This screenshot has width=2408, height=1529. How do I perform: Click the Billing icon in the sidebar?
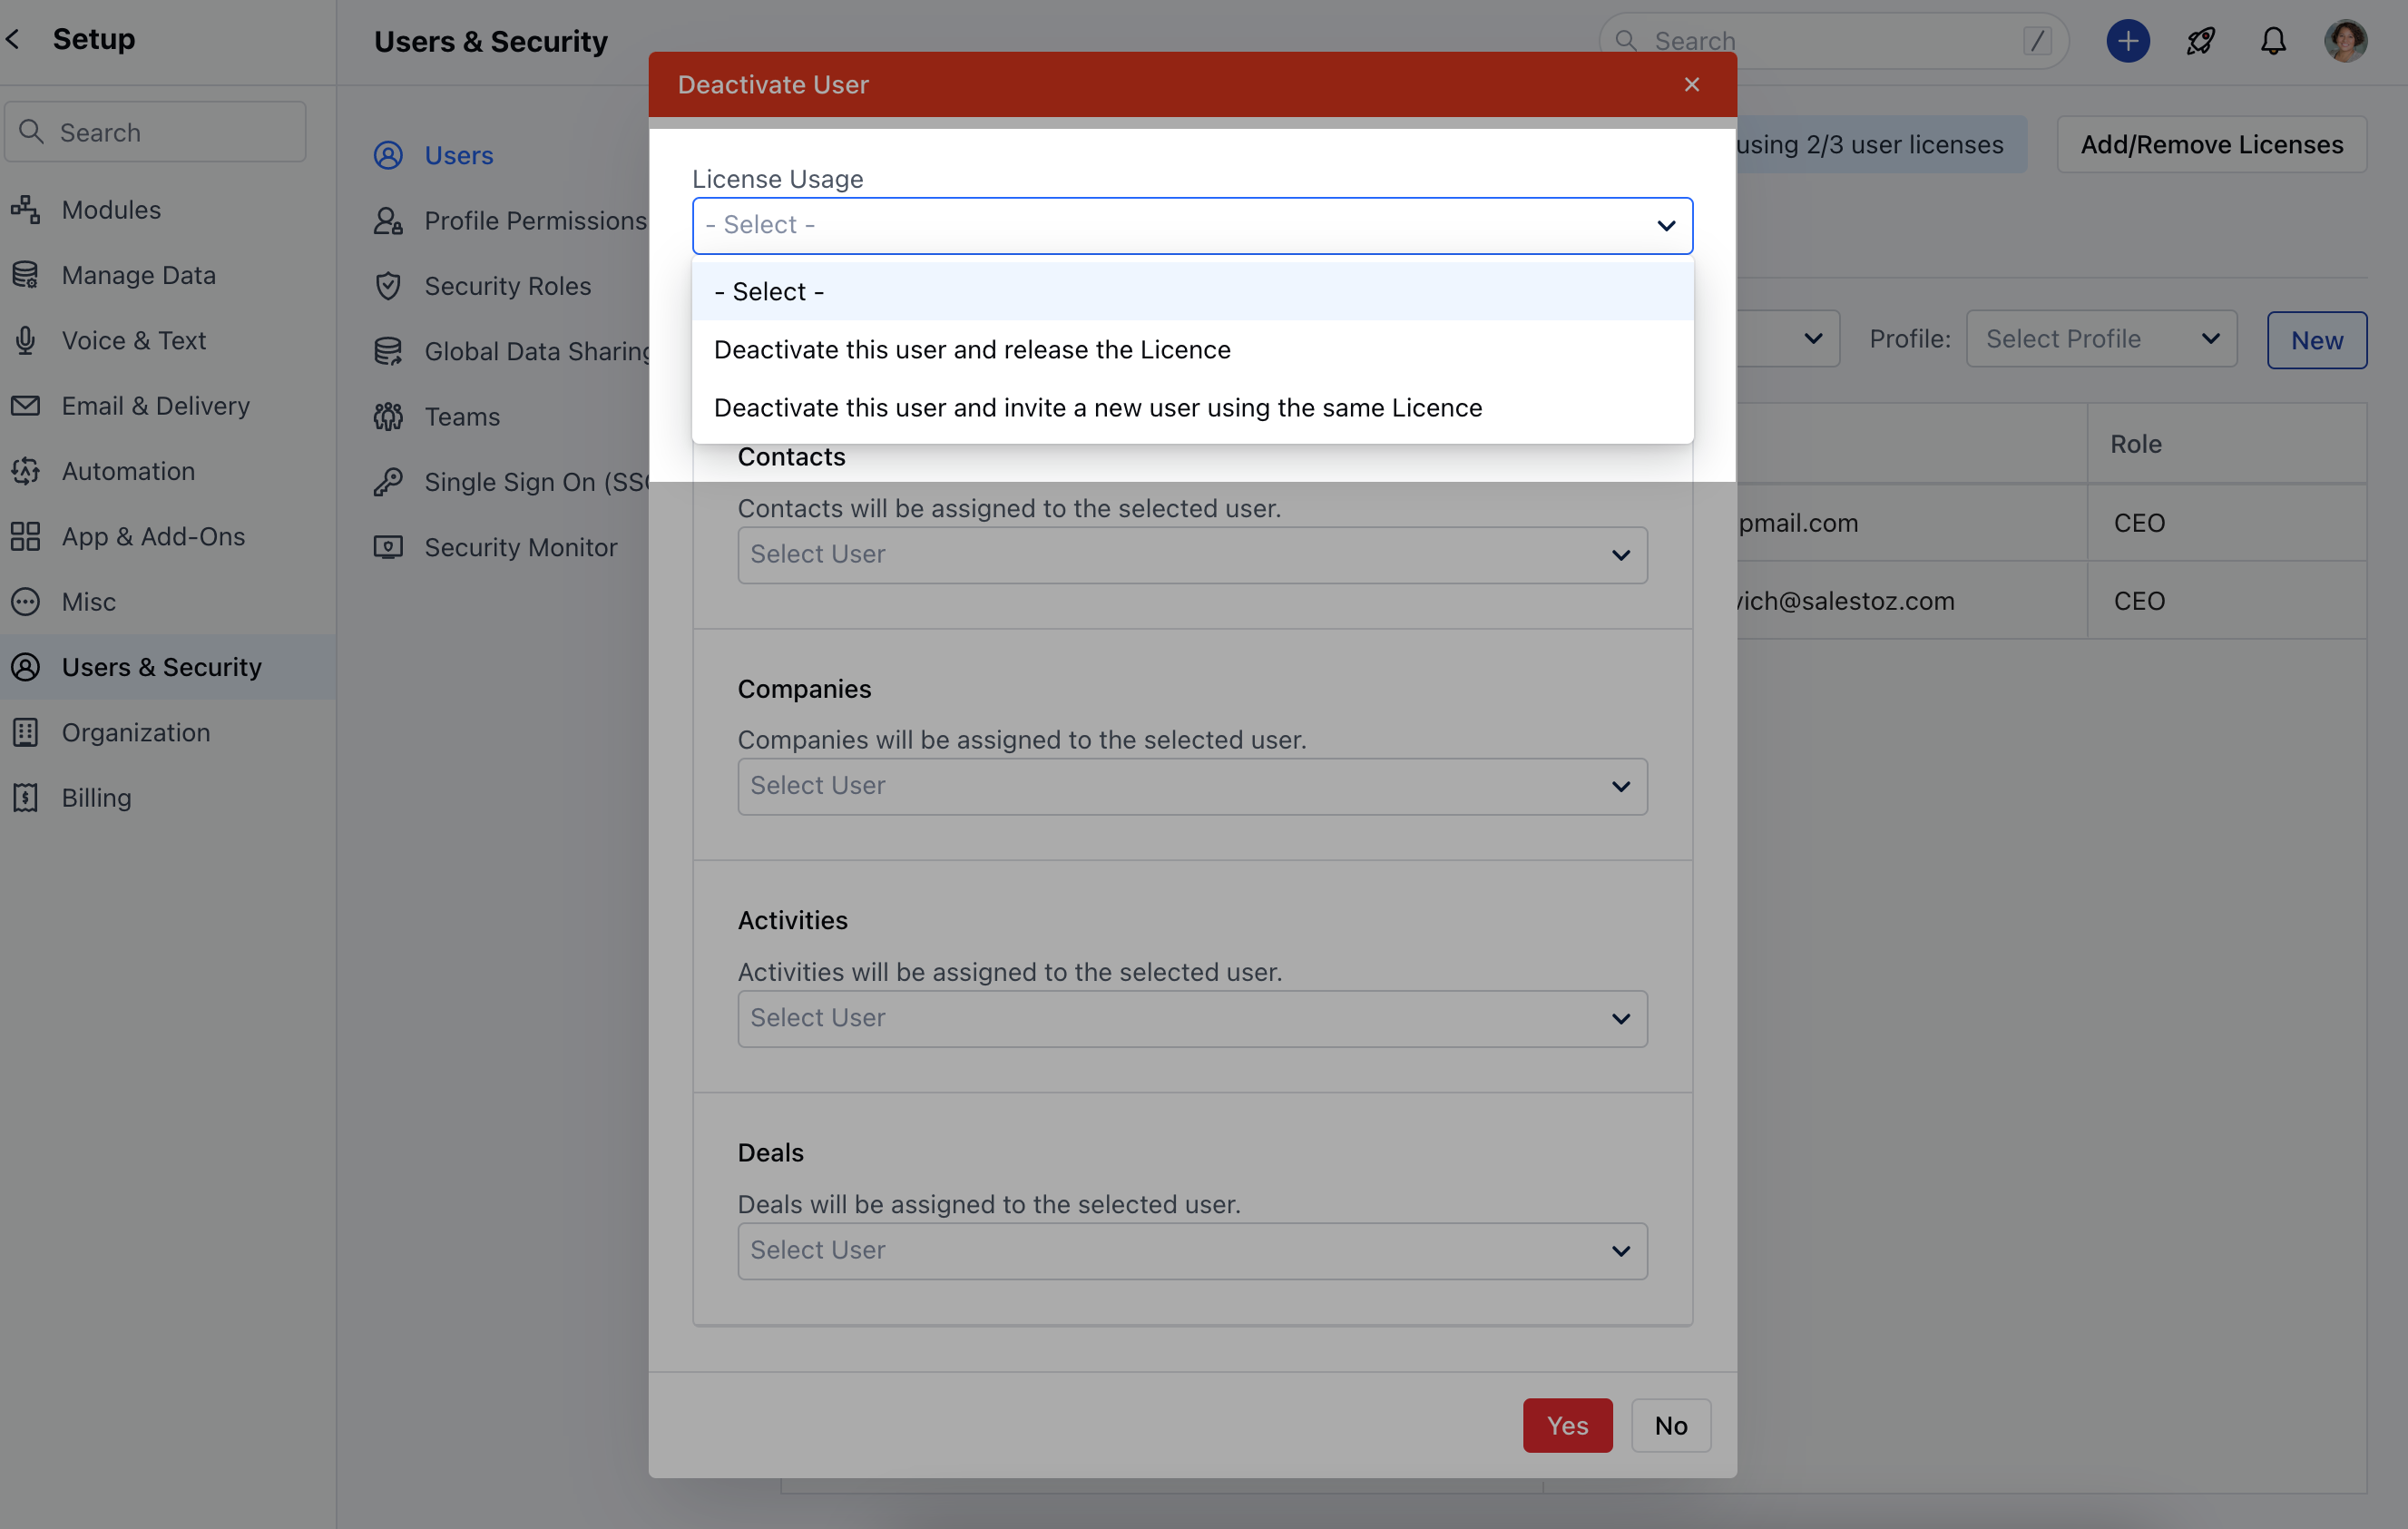click(x=25, y=797)
